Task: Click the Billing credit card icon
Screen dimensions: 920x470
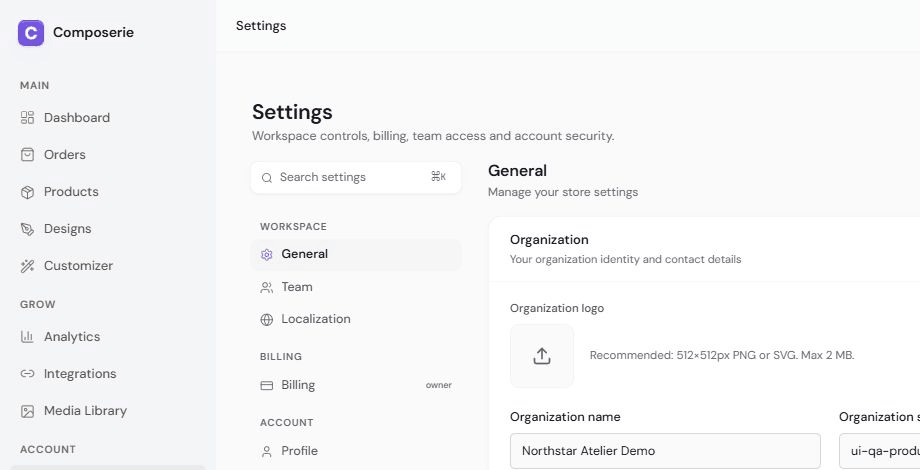Action: point(266,386)
